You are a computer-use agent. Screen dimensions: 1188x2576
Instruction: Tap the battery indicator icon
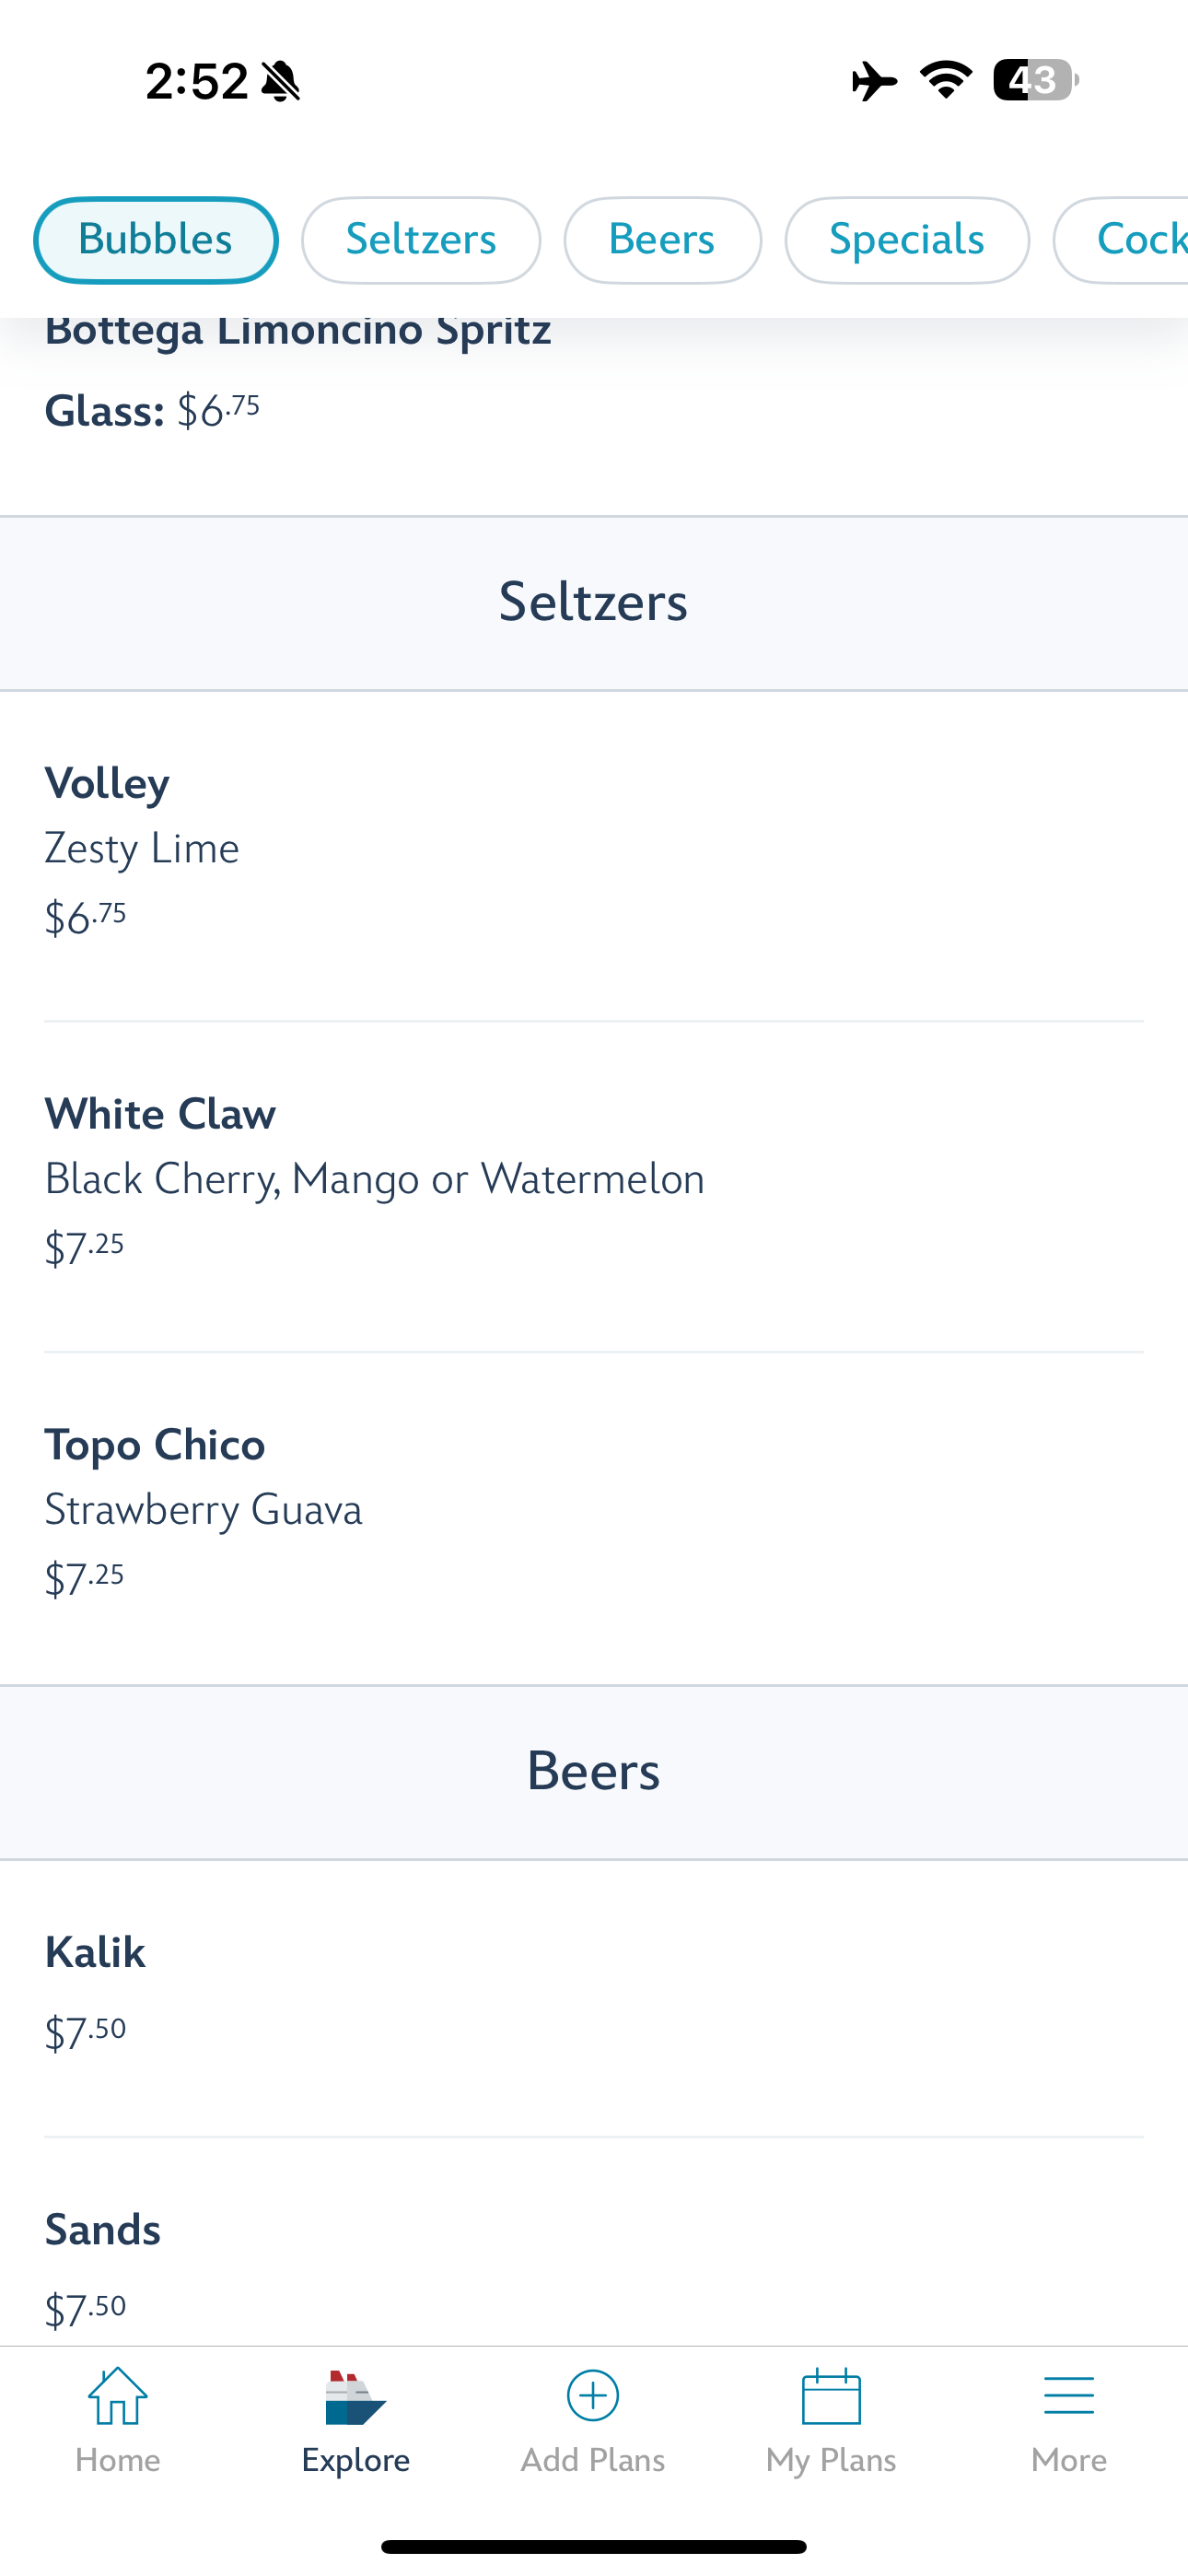pyautogui.click(x=1034, y=80)
